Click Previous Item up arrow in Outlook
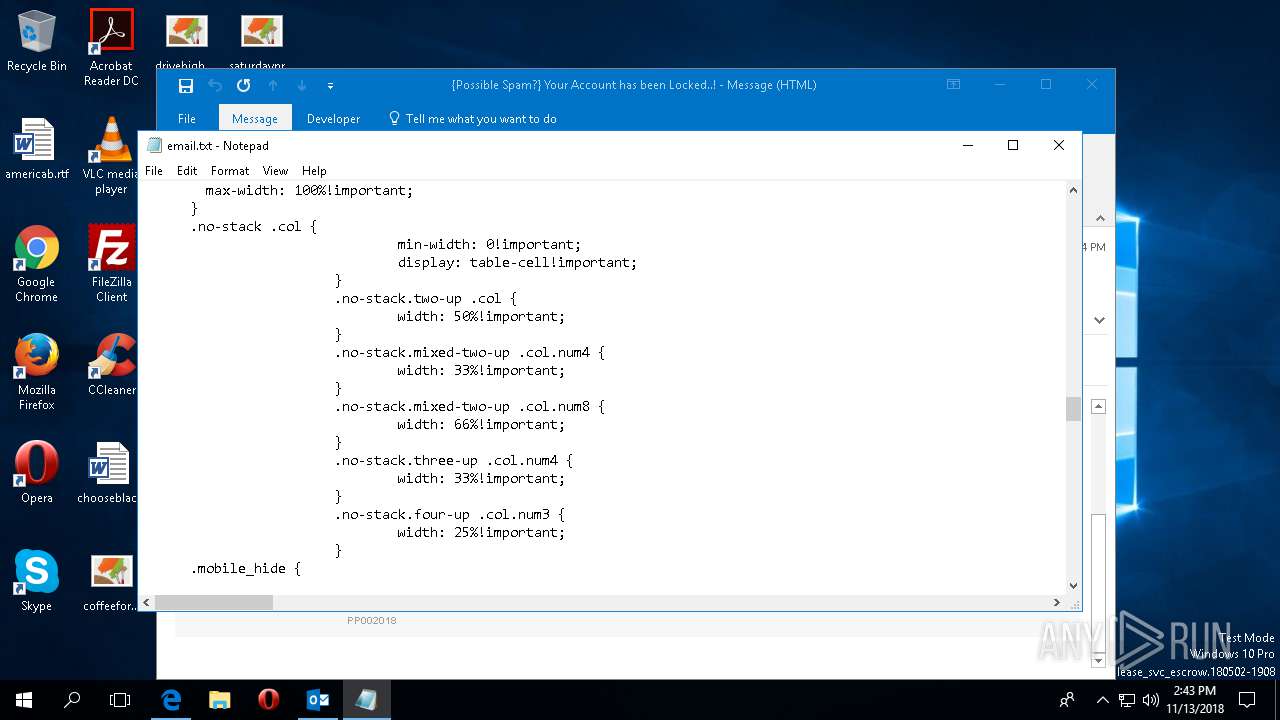The height and width of the screenshot is (720, 1280). (273, 86)
